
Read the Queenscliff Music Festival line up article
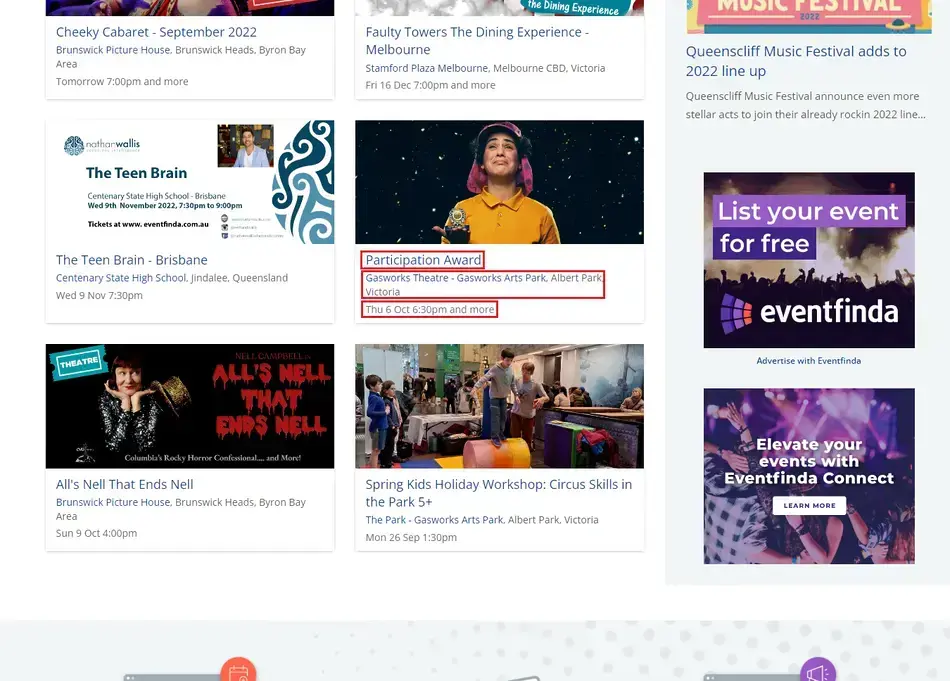coord(795,61)
